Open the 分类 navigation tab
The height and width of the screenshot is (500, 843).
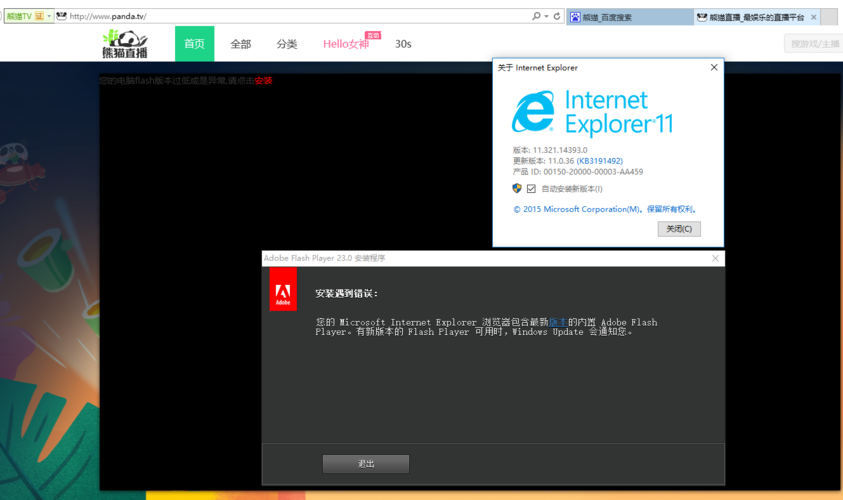[x=287, y=44]
